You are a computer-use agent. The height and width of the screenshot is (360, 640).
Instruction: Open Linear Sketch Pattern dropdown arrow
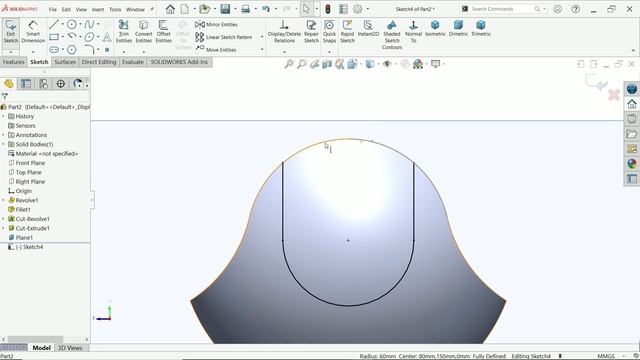pos(262,37)
